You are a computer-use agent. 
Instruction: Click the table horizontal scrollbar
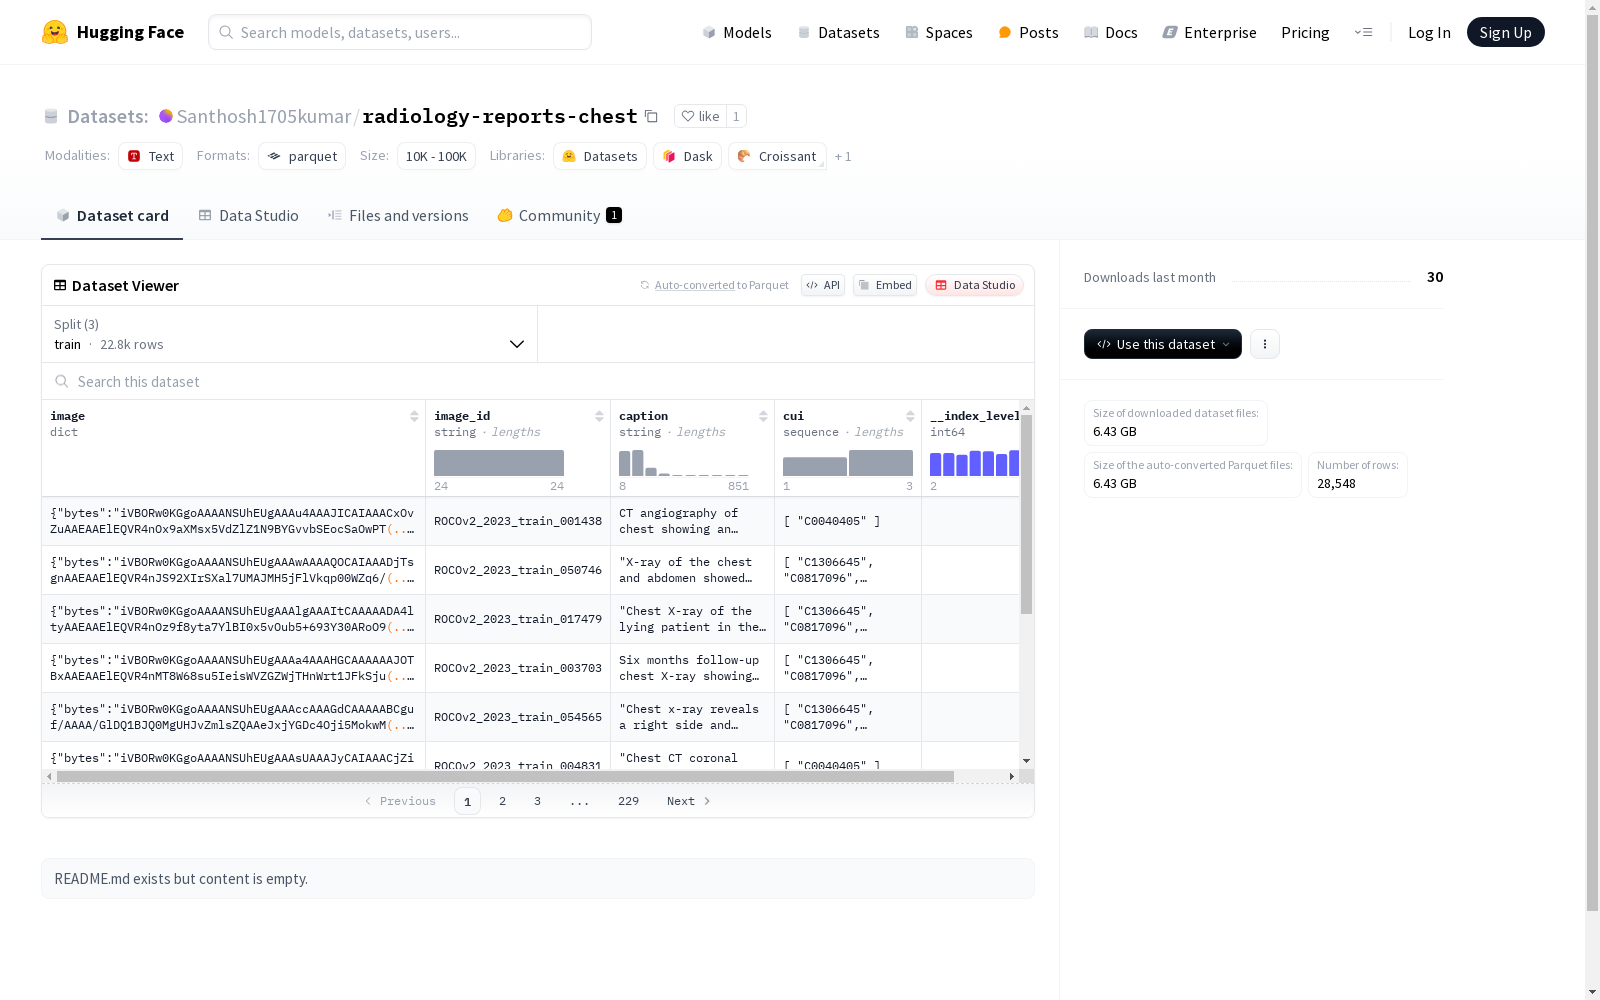(505, 776)
